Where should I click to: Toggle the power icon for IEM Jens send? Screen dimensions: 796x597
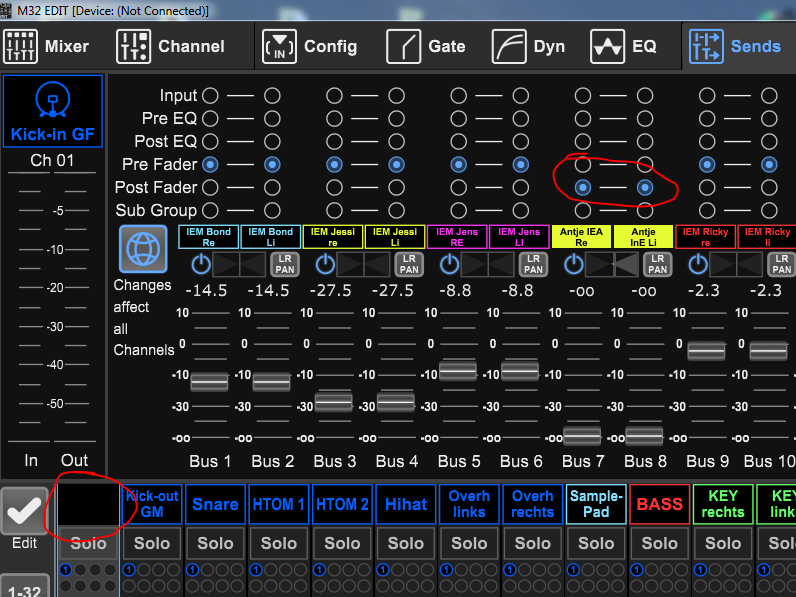coord(450,264)
